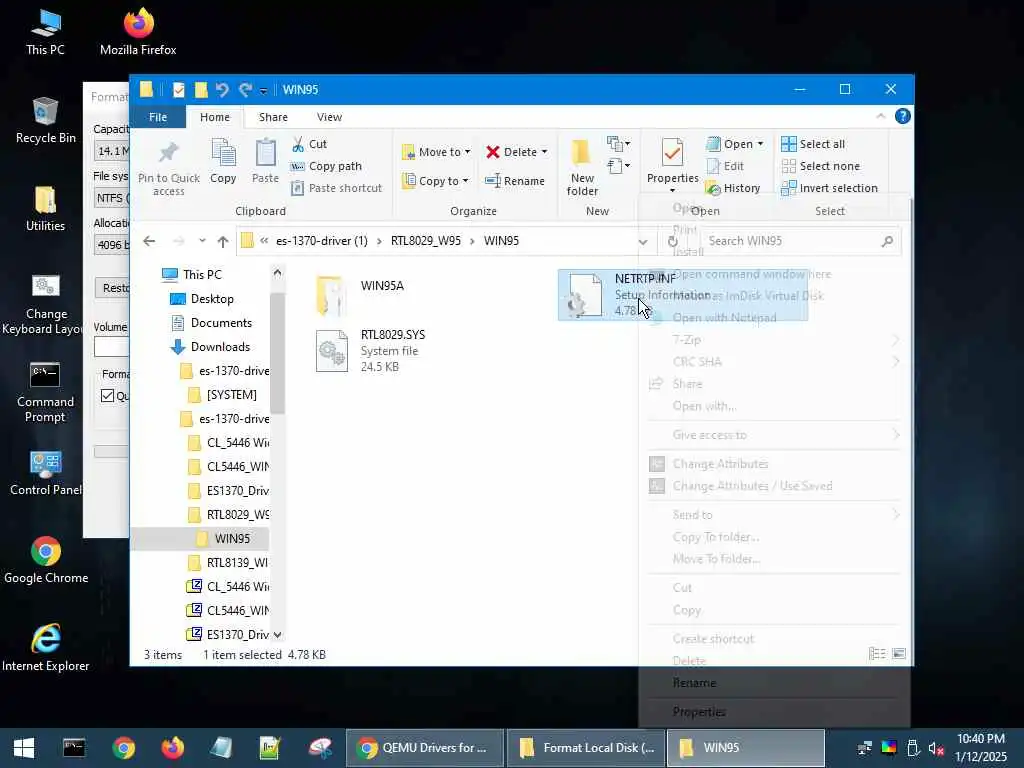Screen dimensions: 1024x768
Task: Click the clock showing 10:40 PM
Action: point(980,739)
